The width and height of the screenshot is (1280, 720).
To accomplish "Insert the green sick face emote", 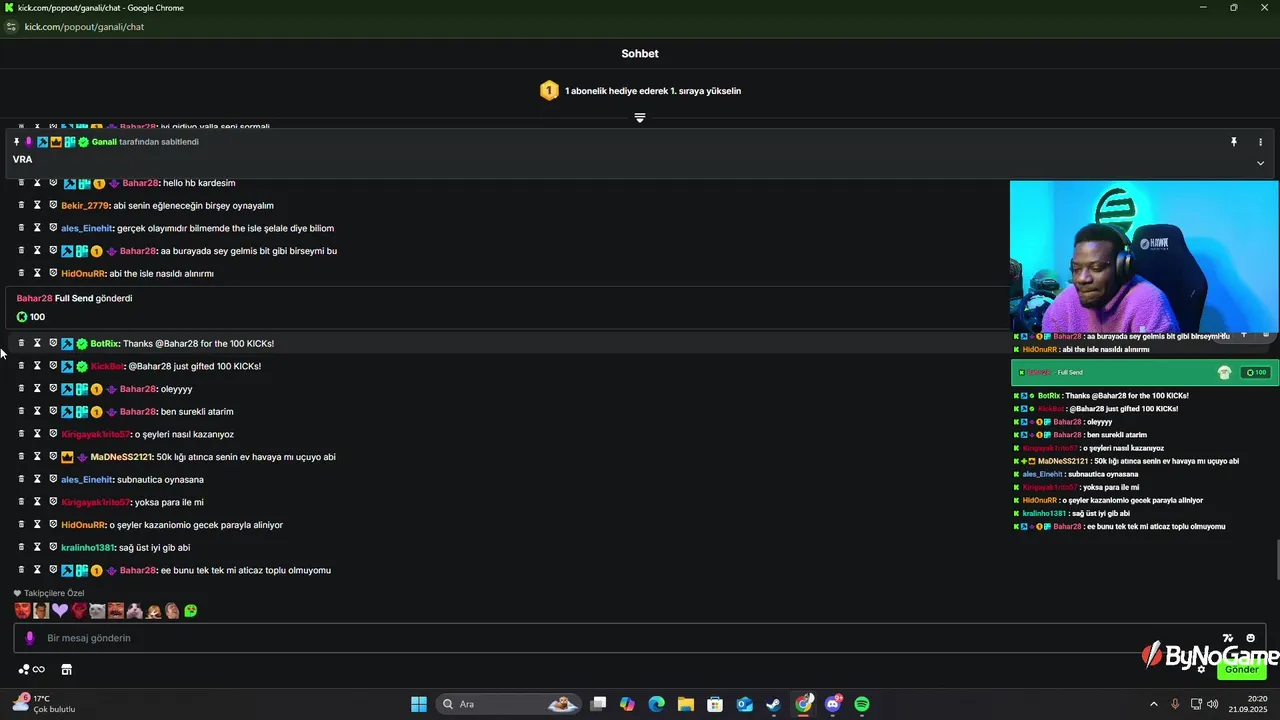I will 191,611.
